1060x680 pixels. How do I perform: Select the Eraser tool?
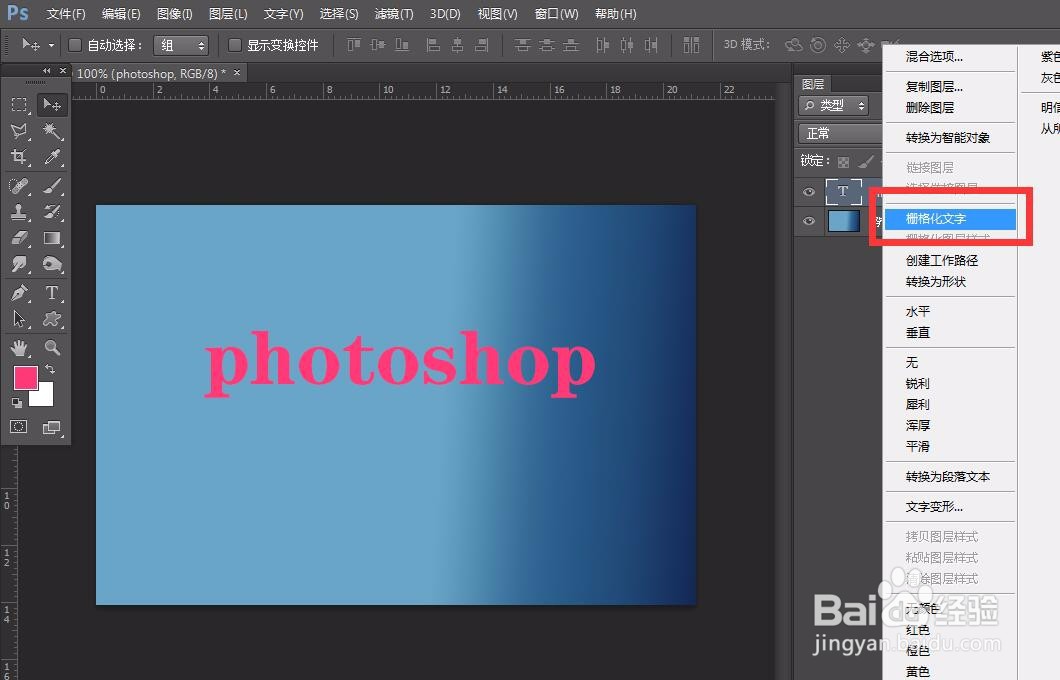pos(19,238)
